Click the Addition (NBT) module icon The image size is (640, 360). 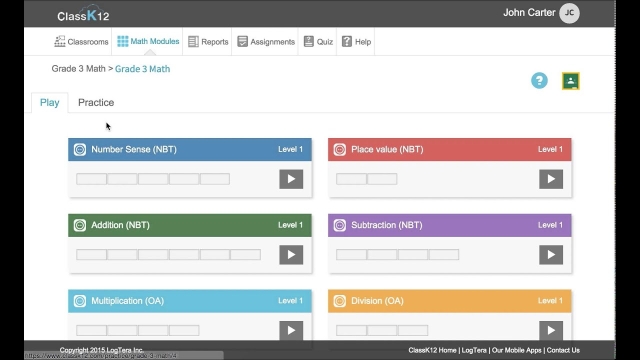click(80, 225)
